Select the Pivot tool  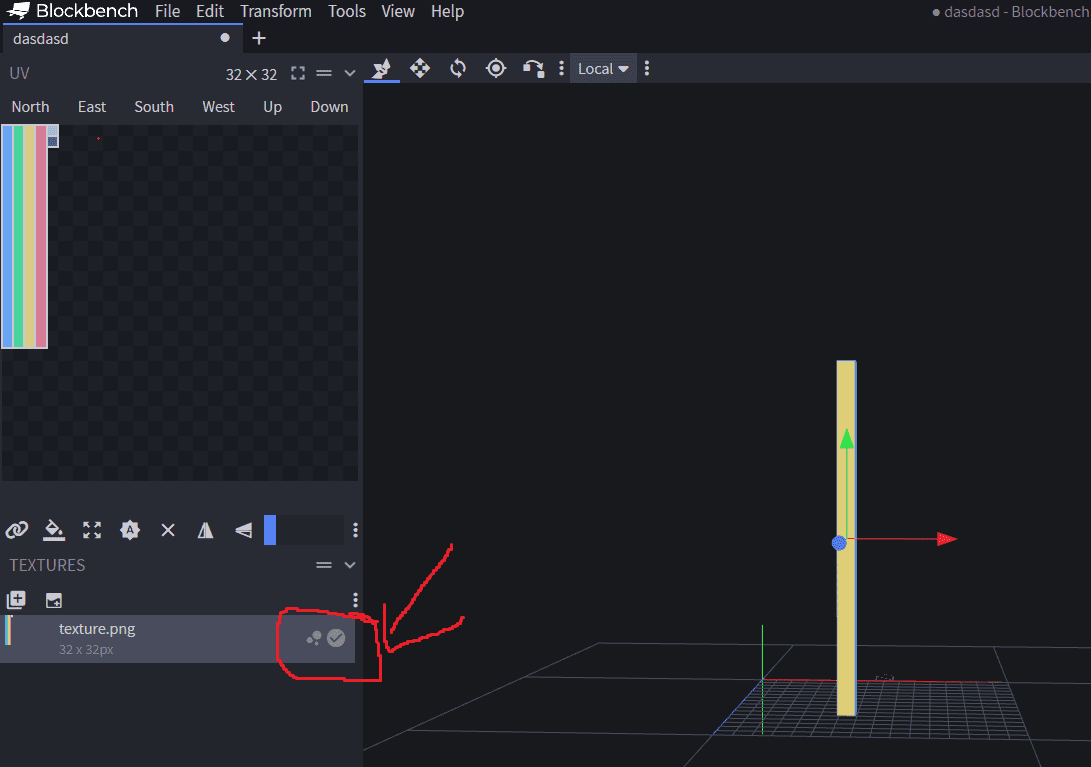click(x=496, y=68)
